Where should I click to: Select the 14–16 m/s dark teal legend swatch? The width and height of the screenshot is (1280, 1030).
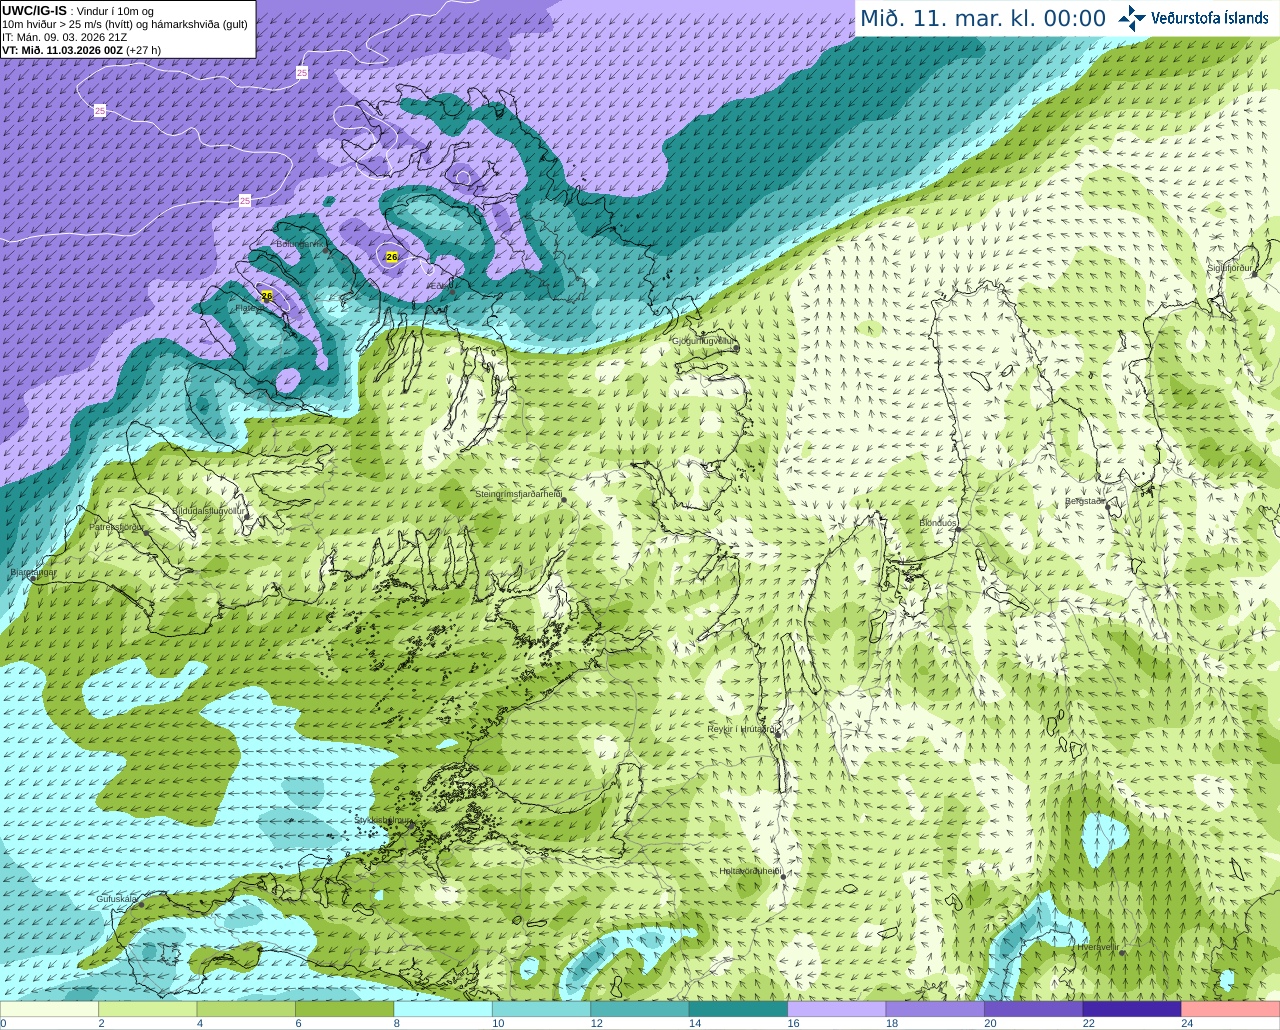tap(738, 1009)
